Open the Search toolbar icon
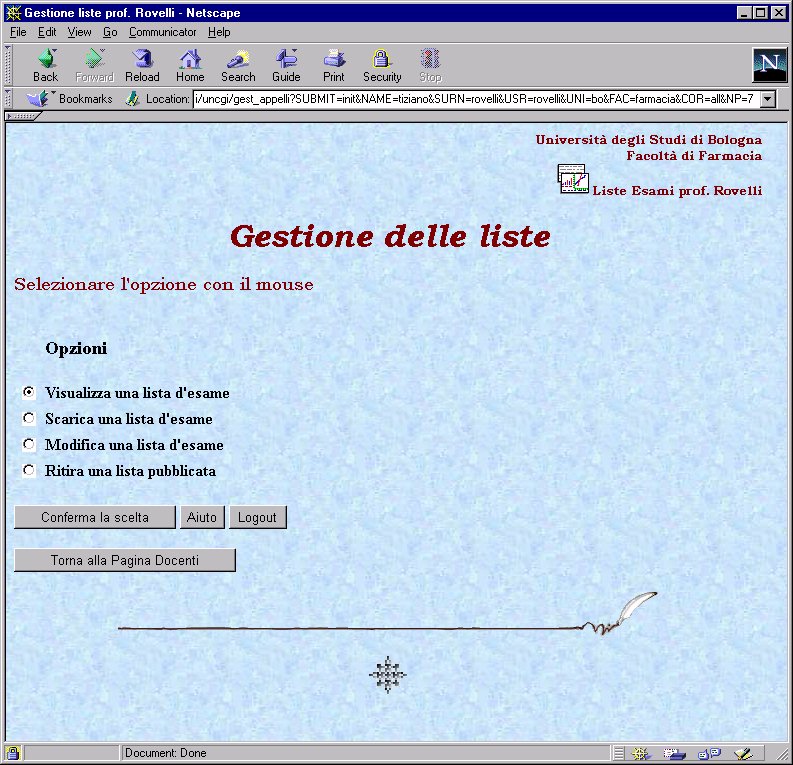Screen dimensions: 793x765 238,65
